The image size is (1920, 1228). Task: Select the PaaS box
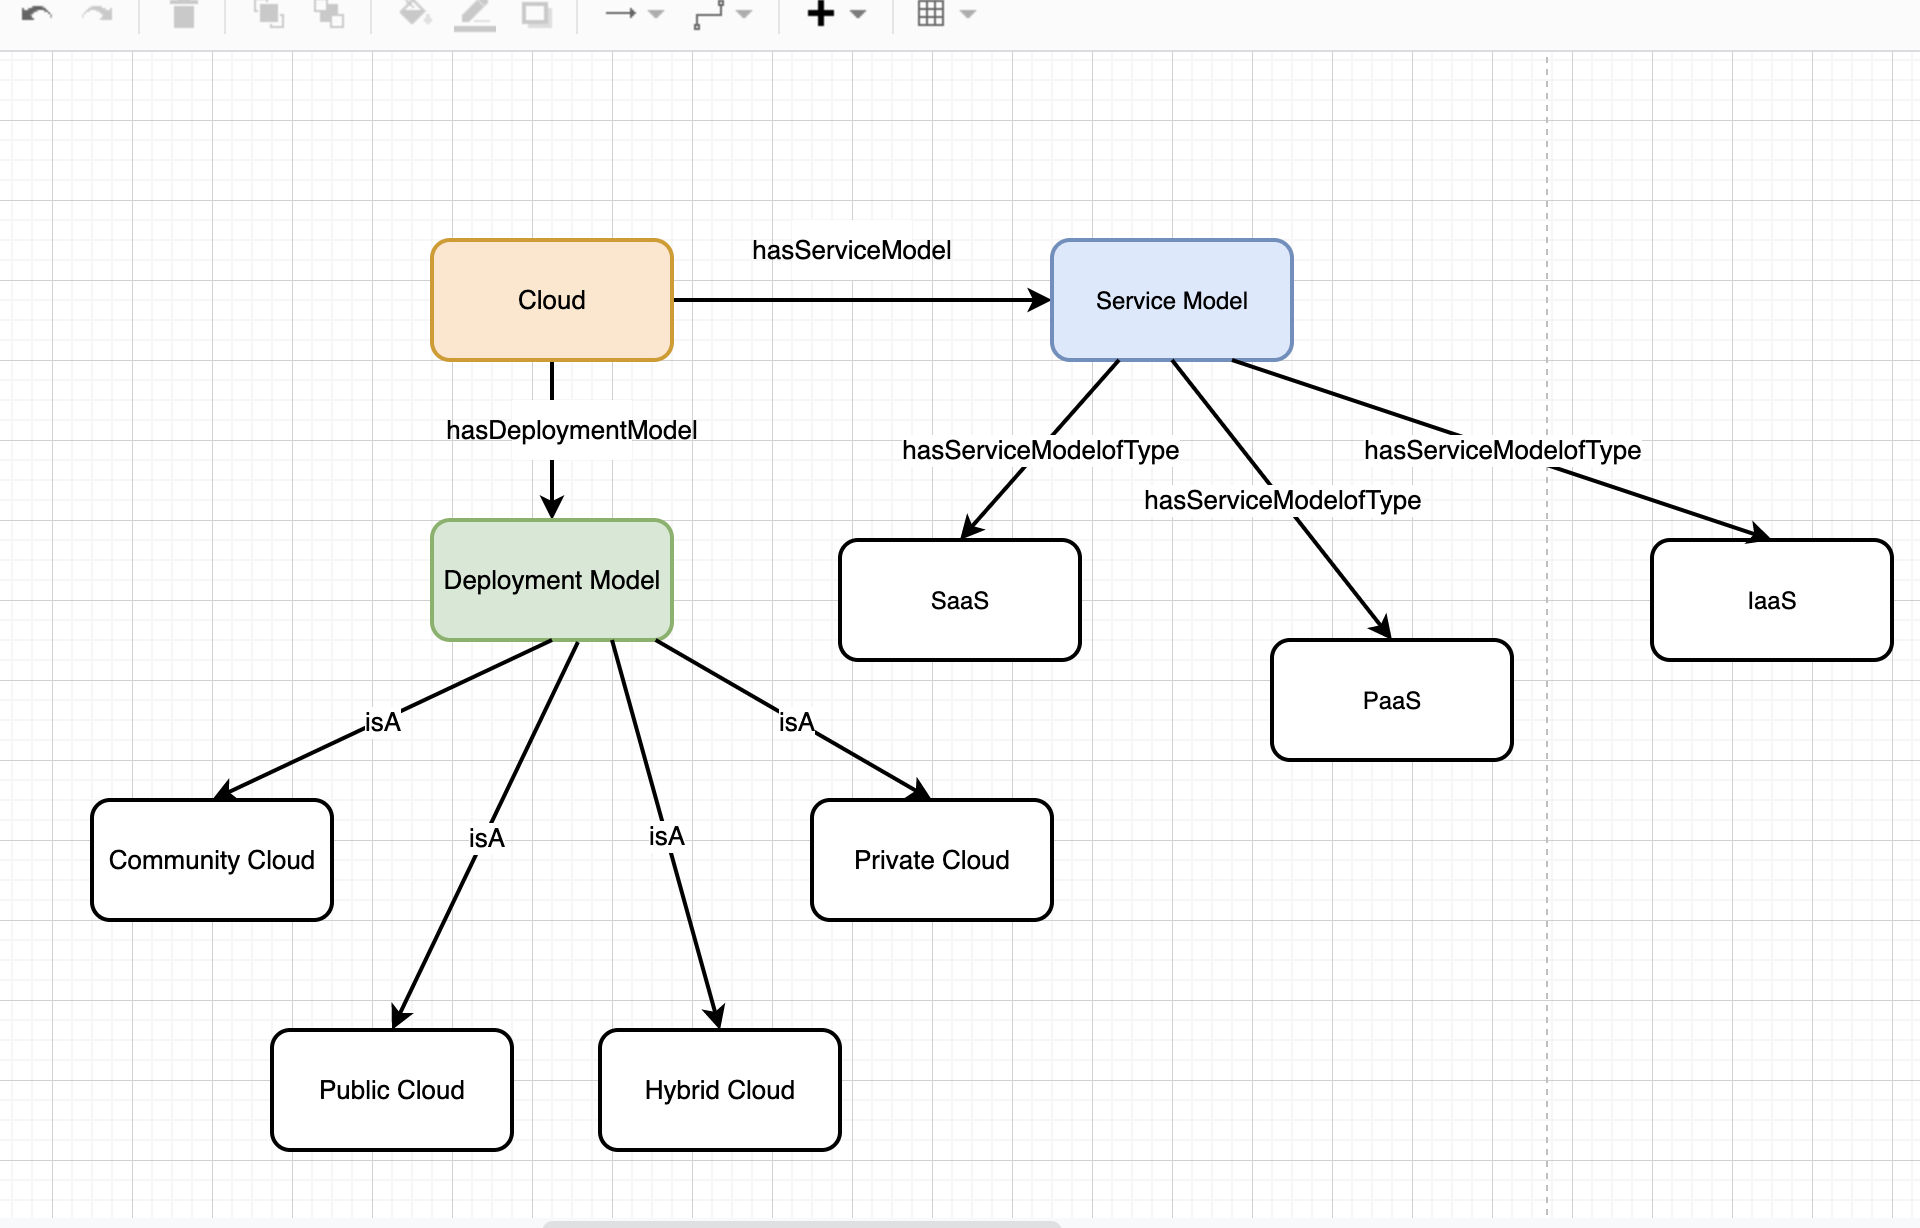1391,700
